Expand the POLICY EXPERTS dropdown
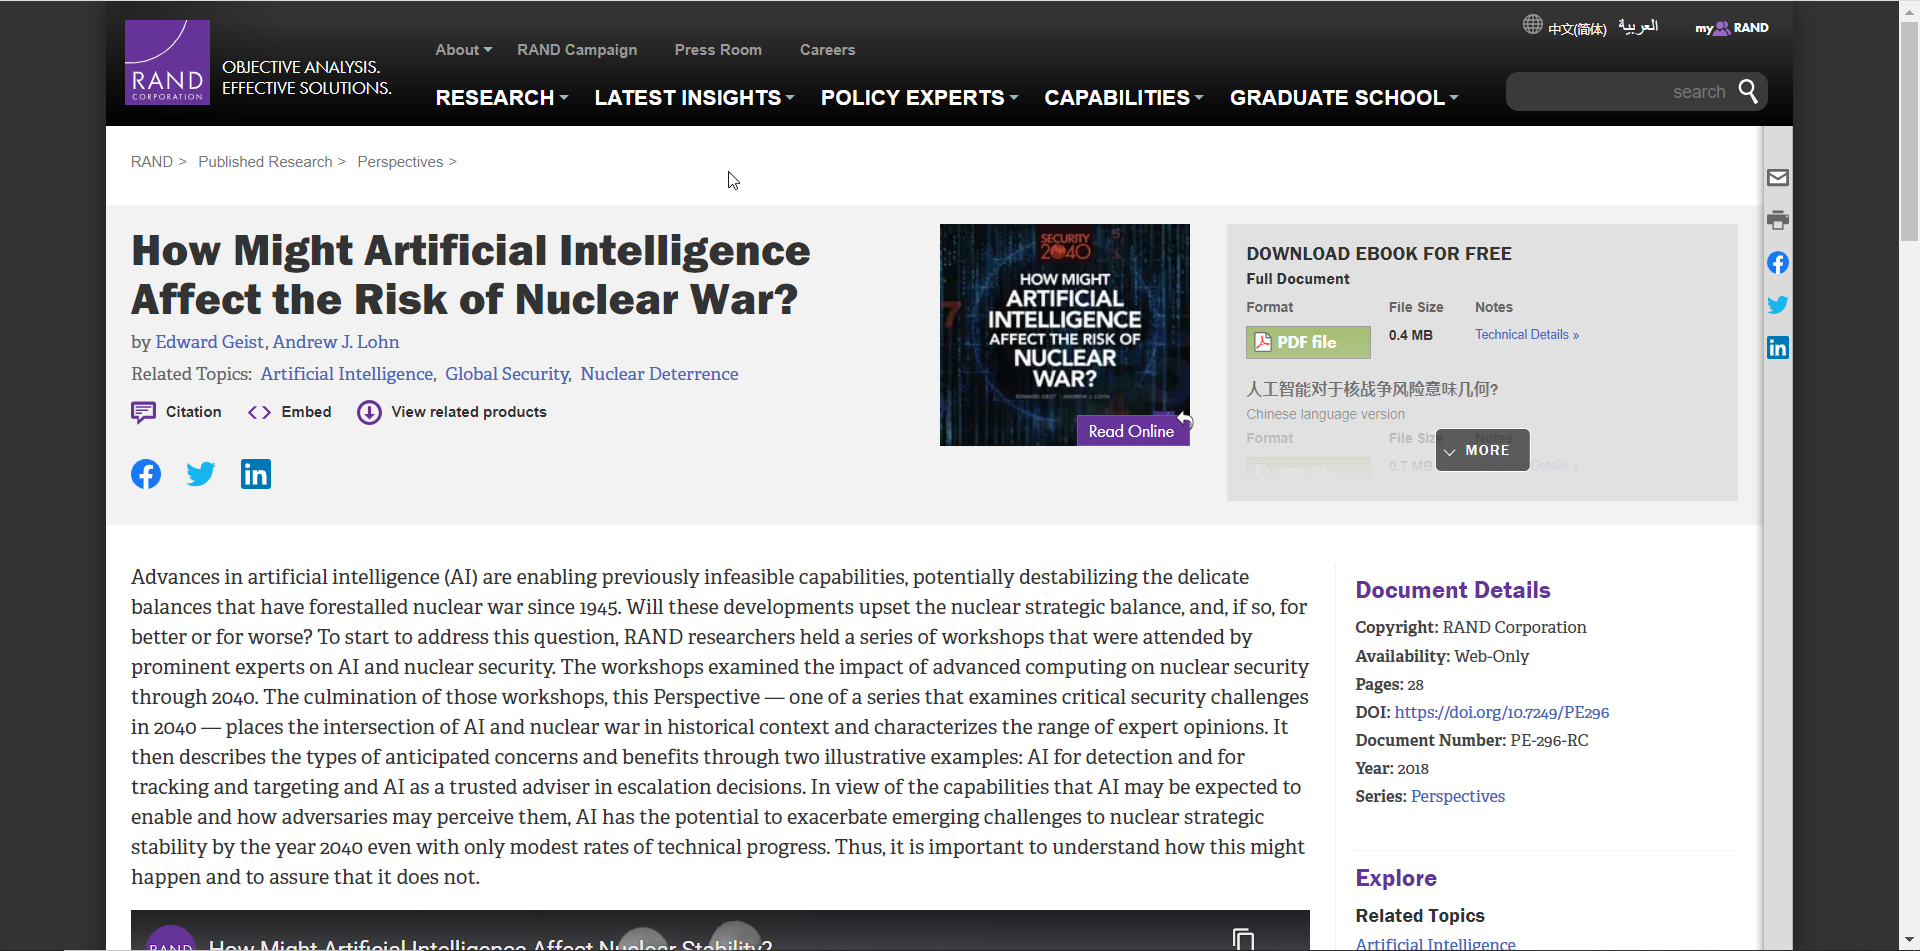 point(919,98)
